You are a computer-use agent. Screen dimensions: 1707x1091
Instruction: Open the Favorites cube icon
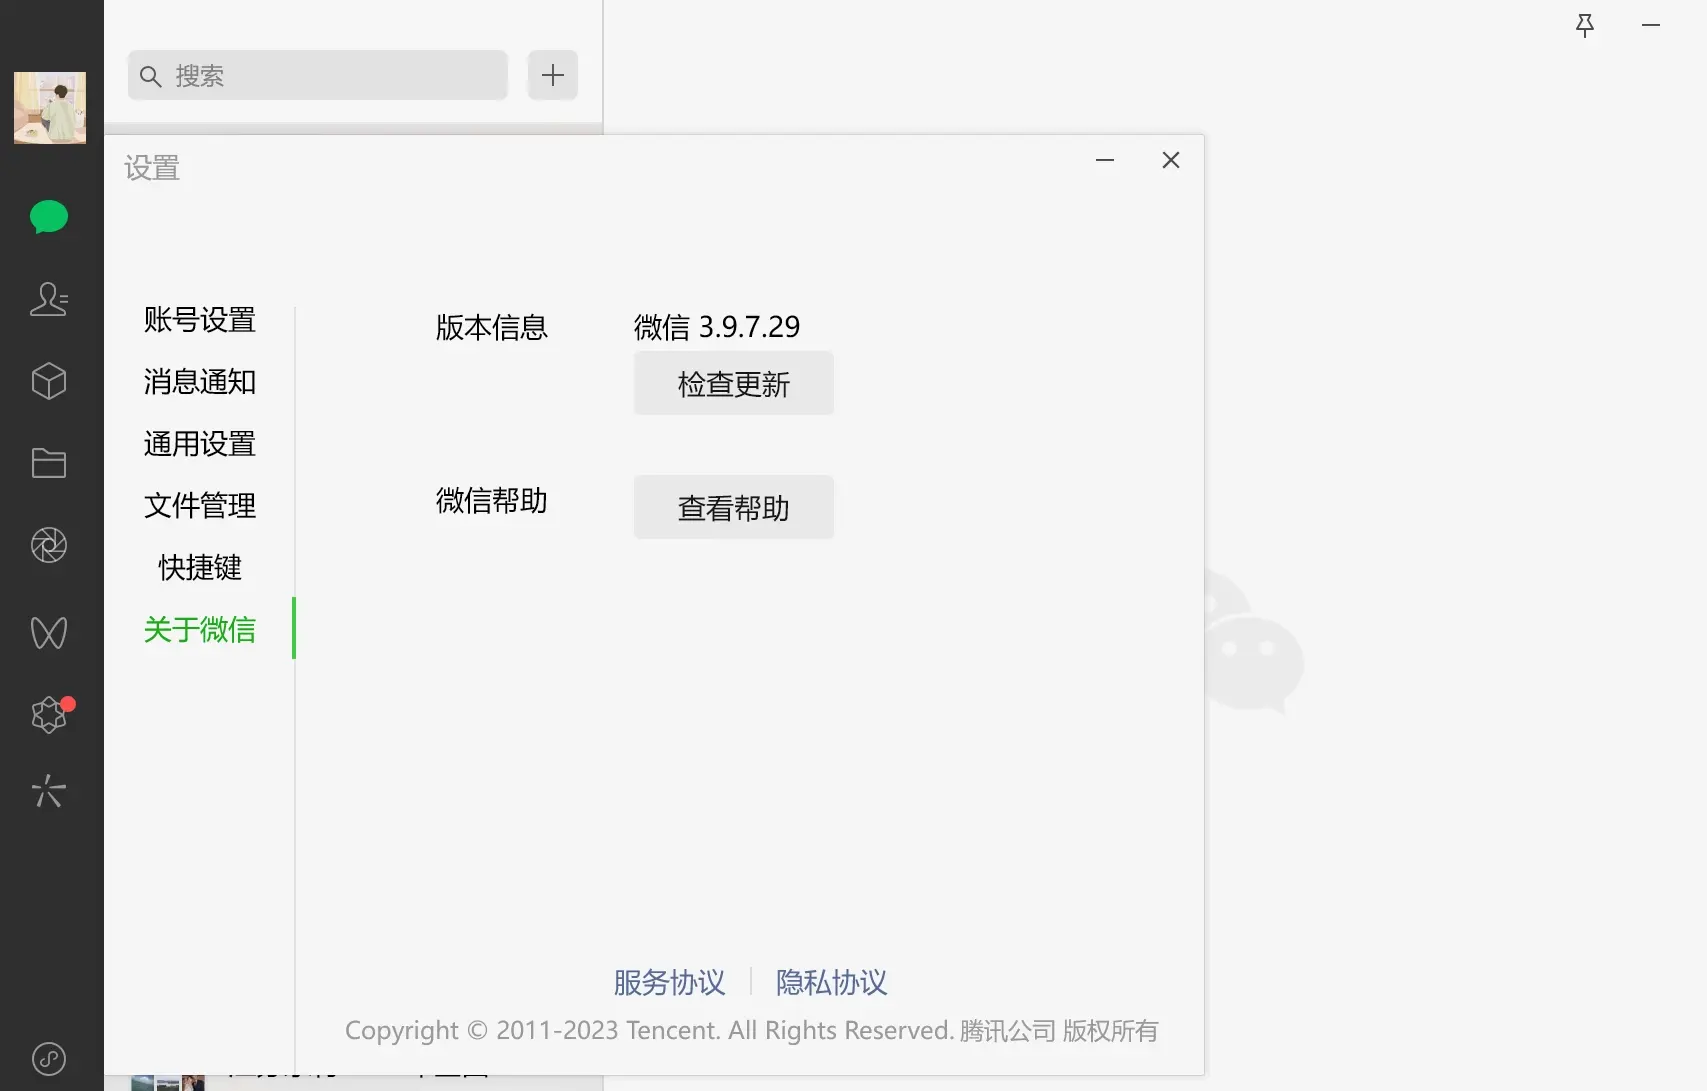point(49,381)
